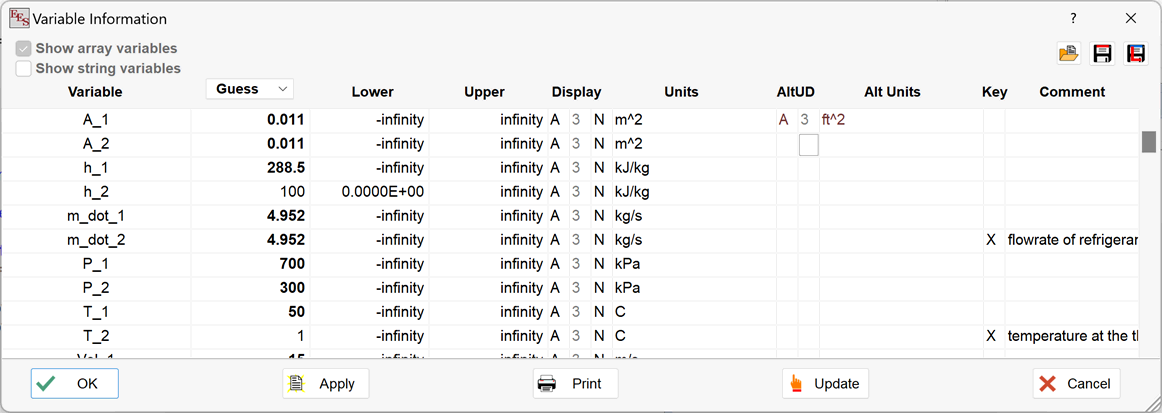Open the Guess column dropdown
1162x413 pixels.
[x=249, y=89]
